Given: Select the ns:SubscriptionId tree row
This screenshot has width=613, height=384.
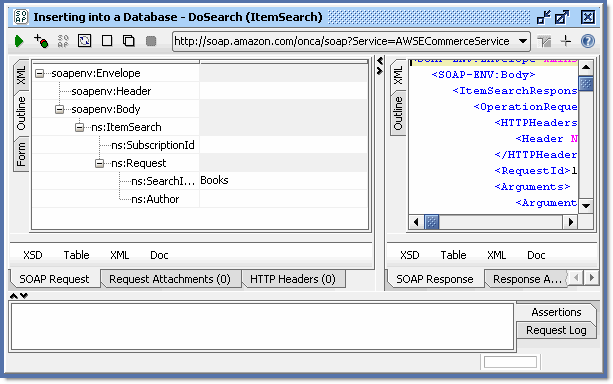Looking at the screenshot, I should (x=153, y=145).
